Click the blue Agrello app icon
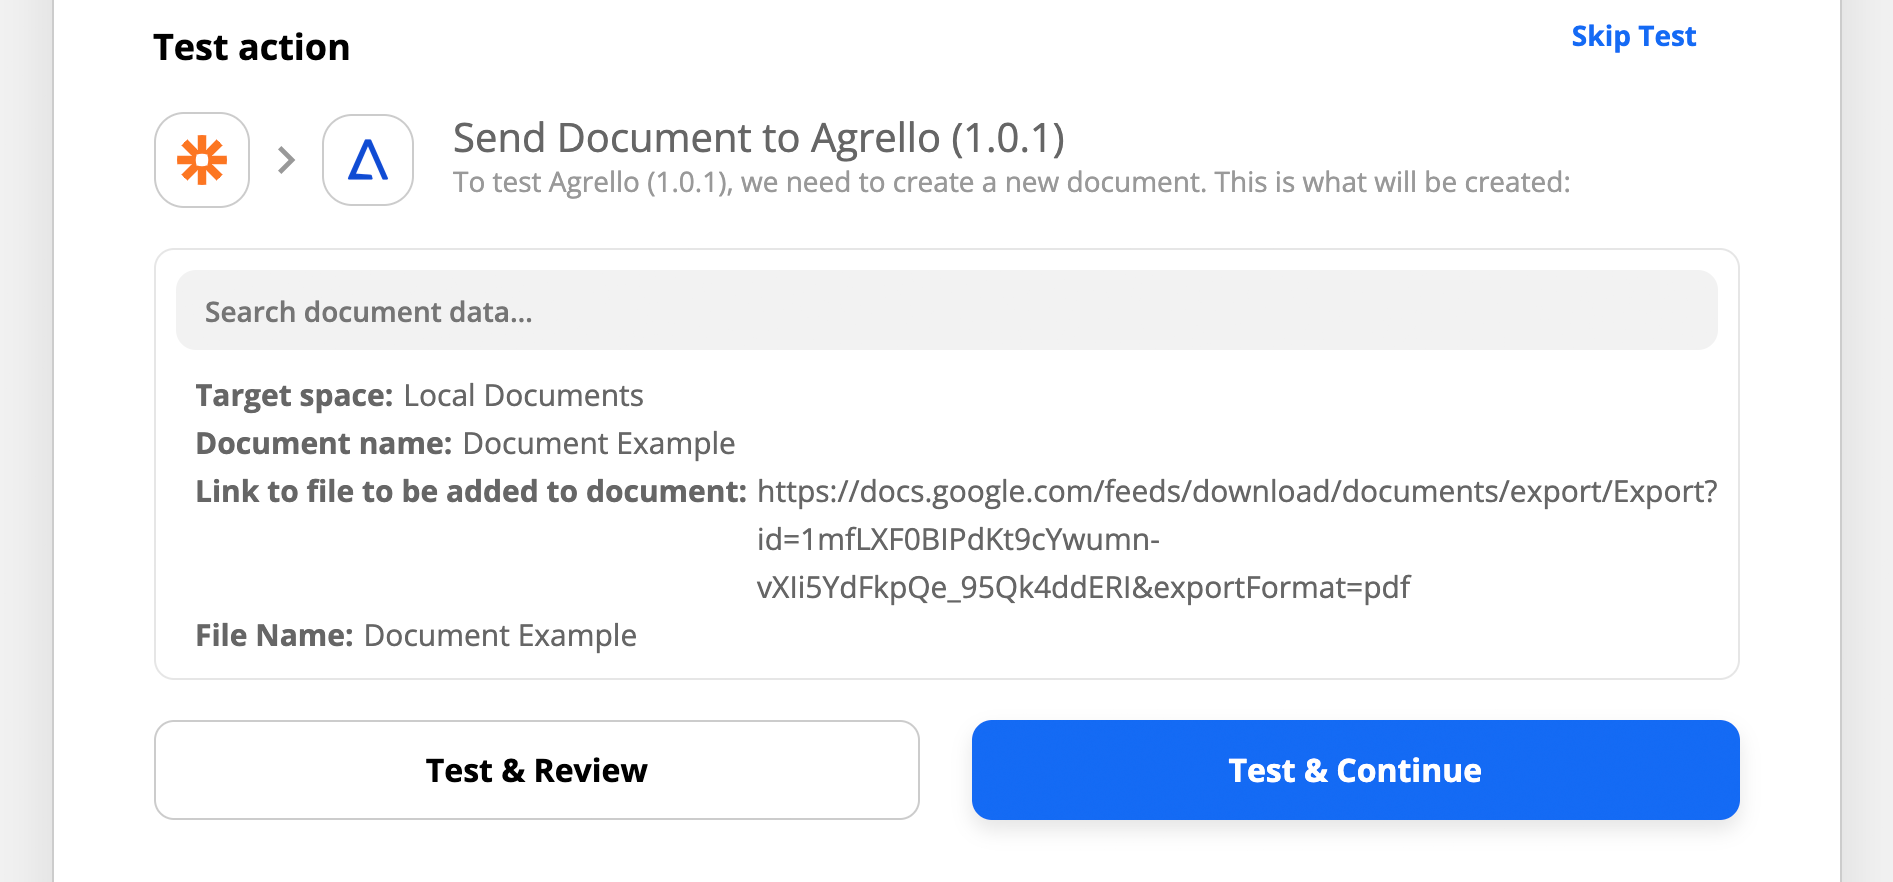This screenshot has height=882, width=1893. (368, 160)
